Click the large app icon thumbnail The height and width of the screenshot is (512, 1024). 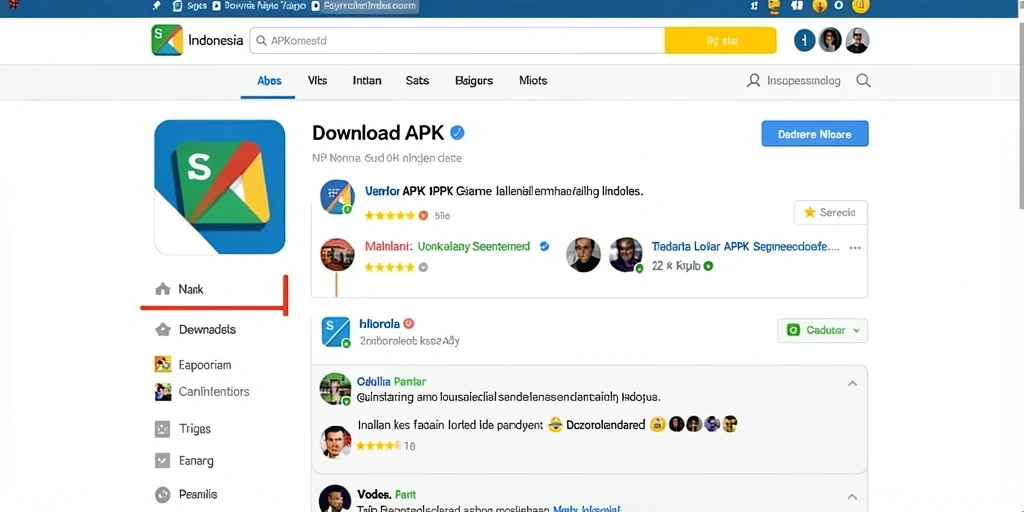(x=219, y=187)
